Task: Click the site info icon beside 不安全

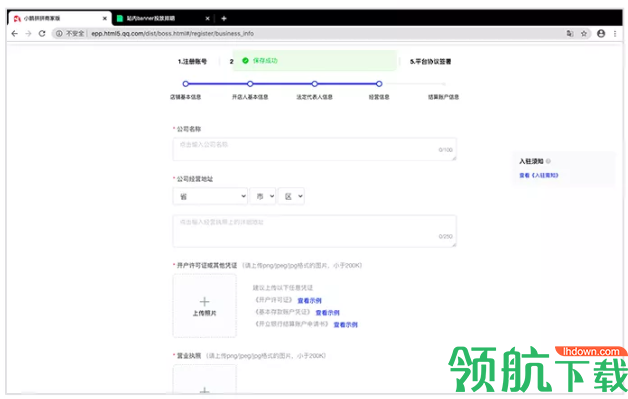Action: pos(59,34)
